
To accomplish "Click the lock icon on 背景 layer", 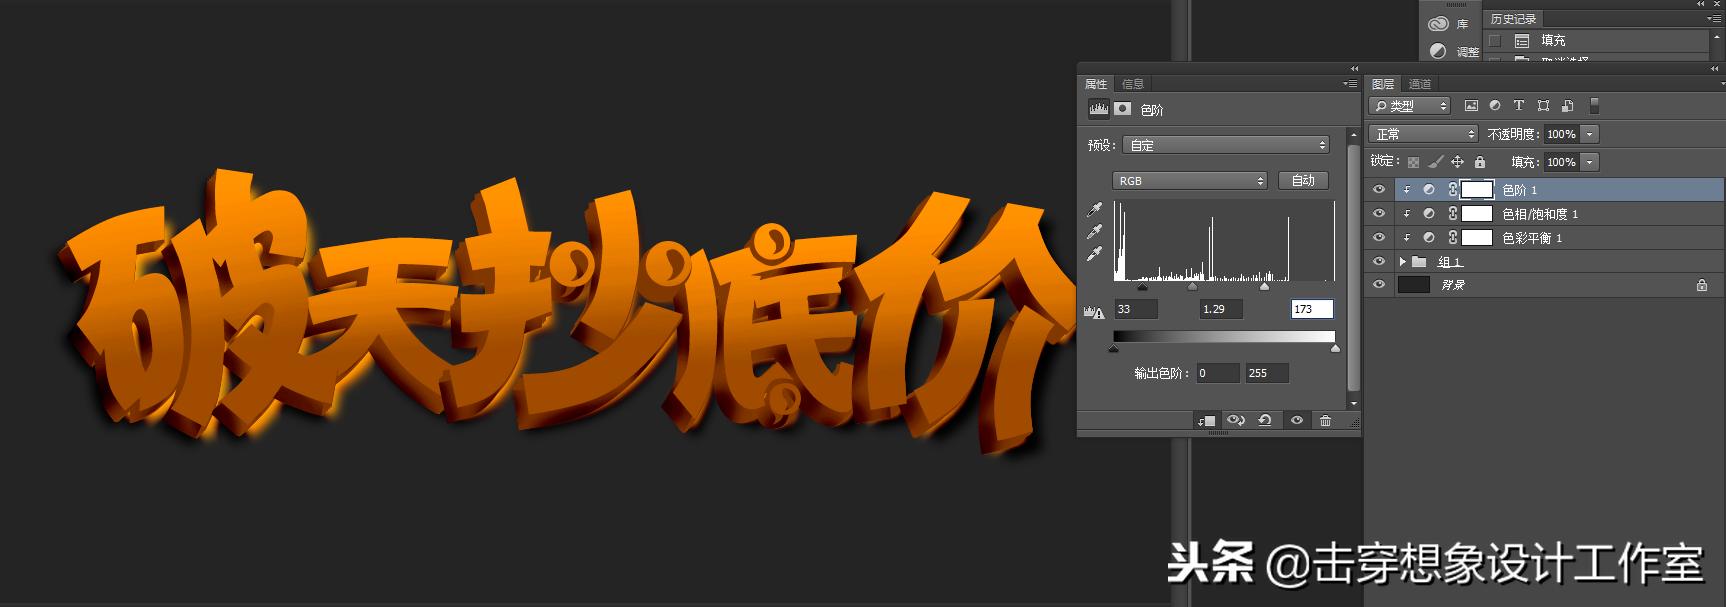I will (1701, 285).
